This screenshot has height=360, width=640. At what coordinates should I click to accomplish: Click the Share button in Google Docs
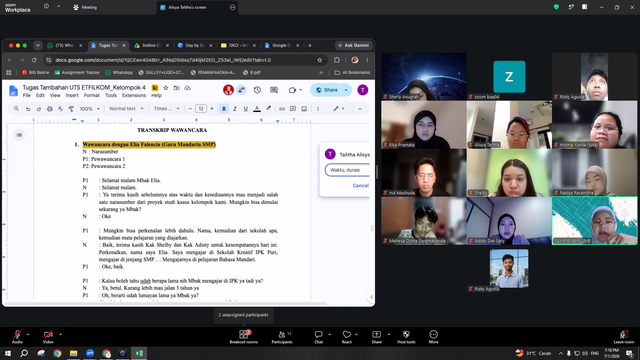327,90
